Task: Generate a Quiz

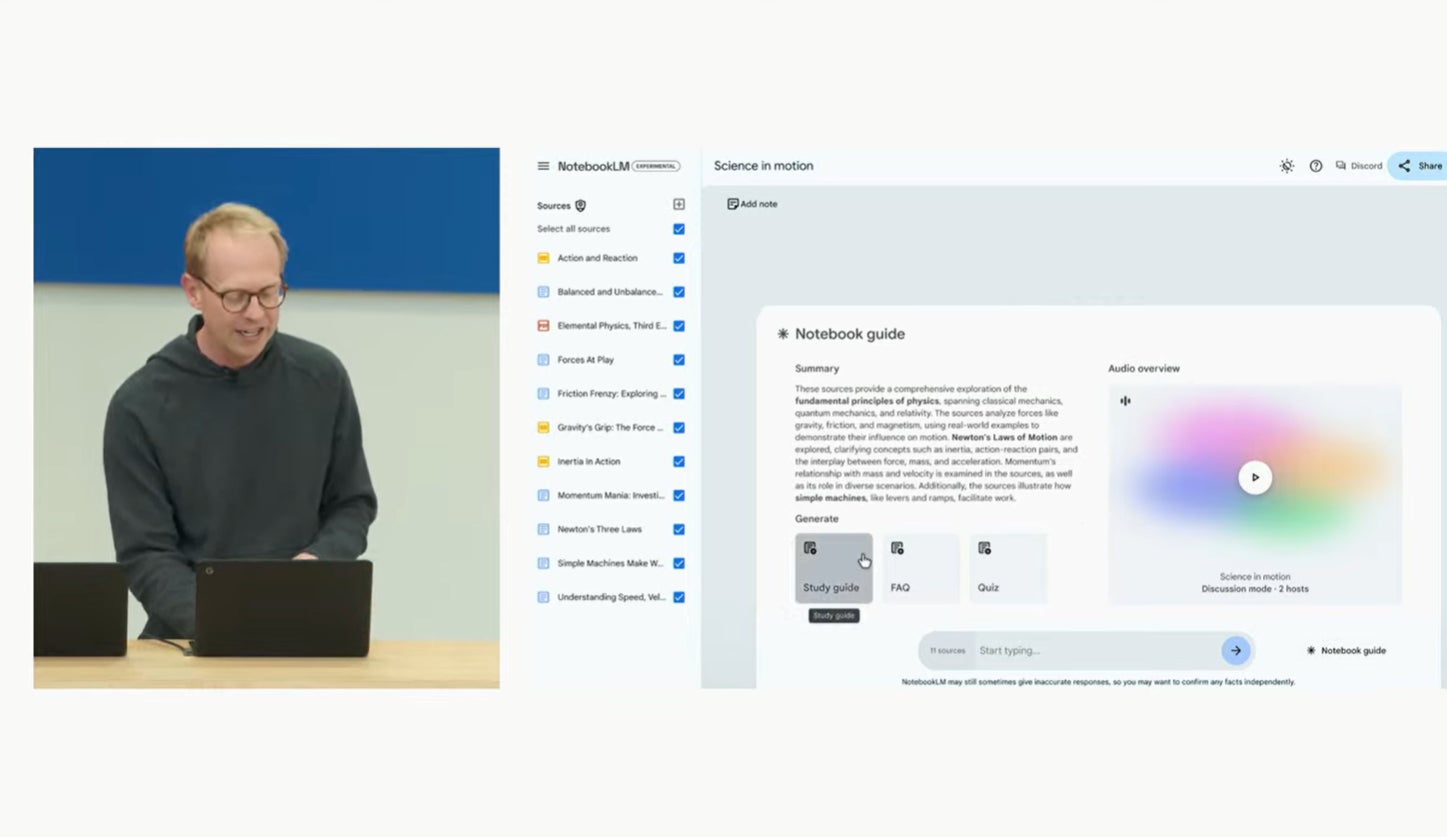Action: pos(1007,568)
